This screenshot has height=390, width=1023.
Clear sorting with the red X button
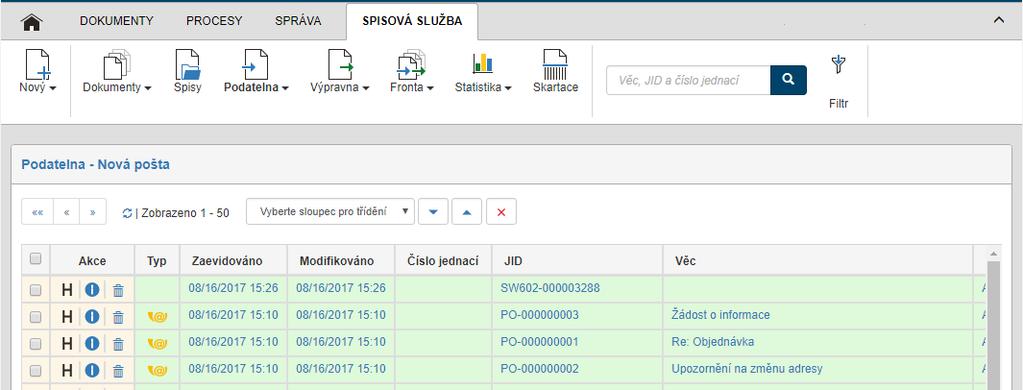[501, 212]
